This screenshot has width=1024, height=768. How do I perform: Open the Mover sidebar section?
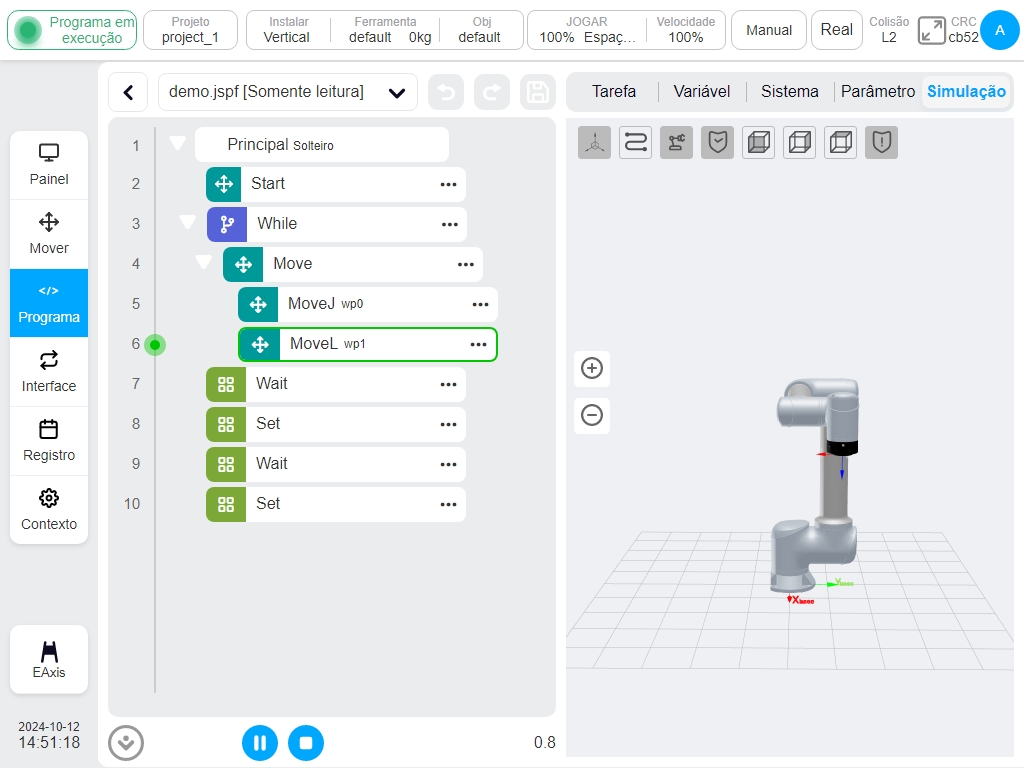[x=49, y=234]
